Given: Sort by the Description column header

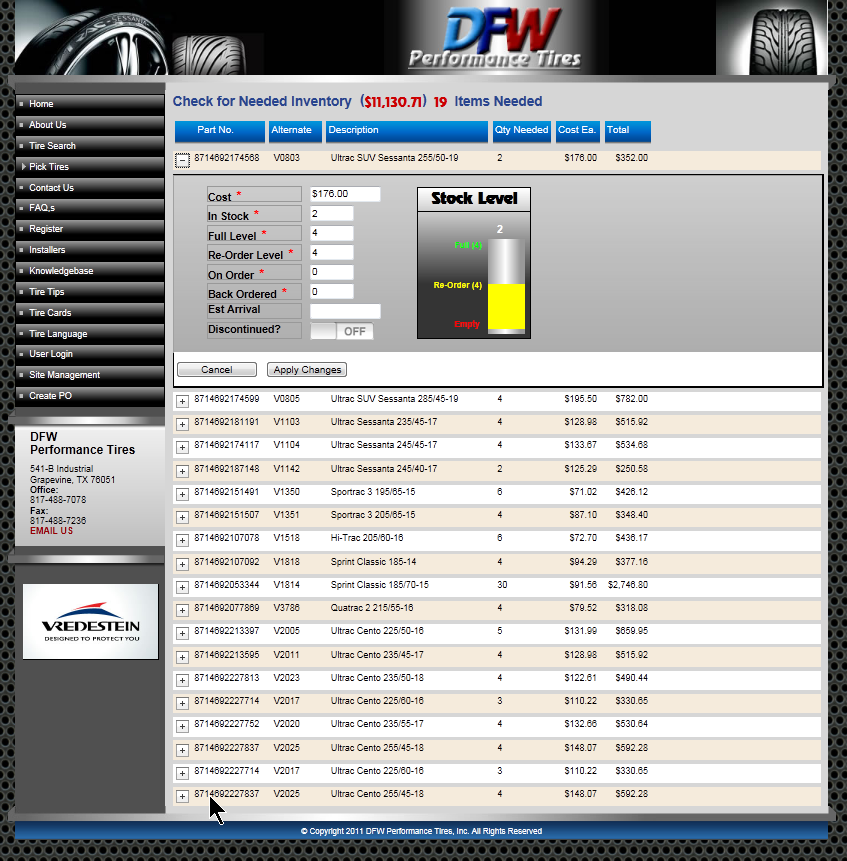Looking at the screenshot, I should (x=407, y=131).
